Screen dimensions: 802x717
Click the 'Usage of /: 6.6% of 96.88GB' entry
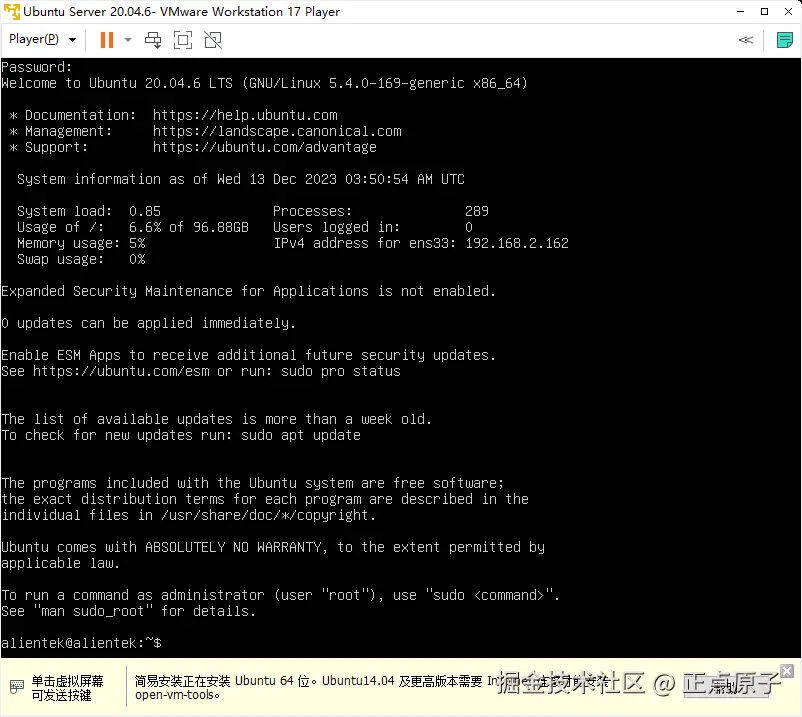pyautogui.click(x=133, y=227)
